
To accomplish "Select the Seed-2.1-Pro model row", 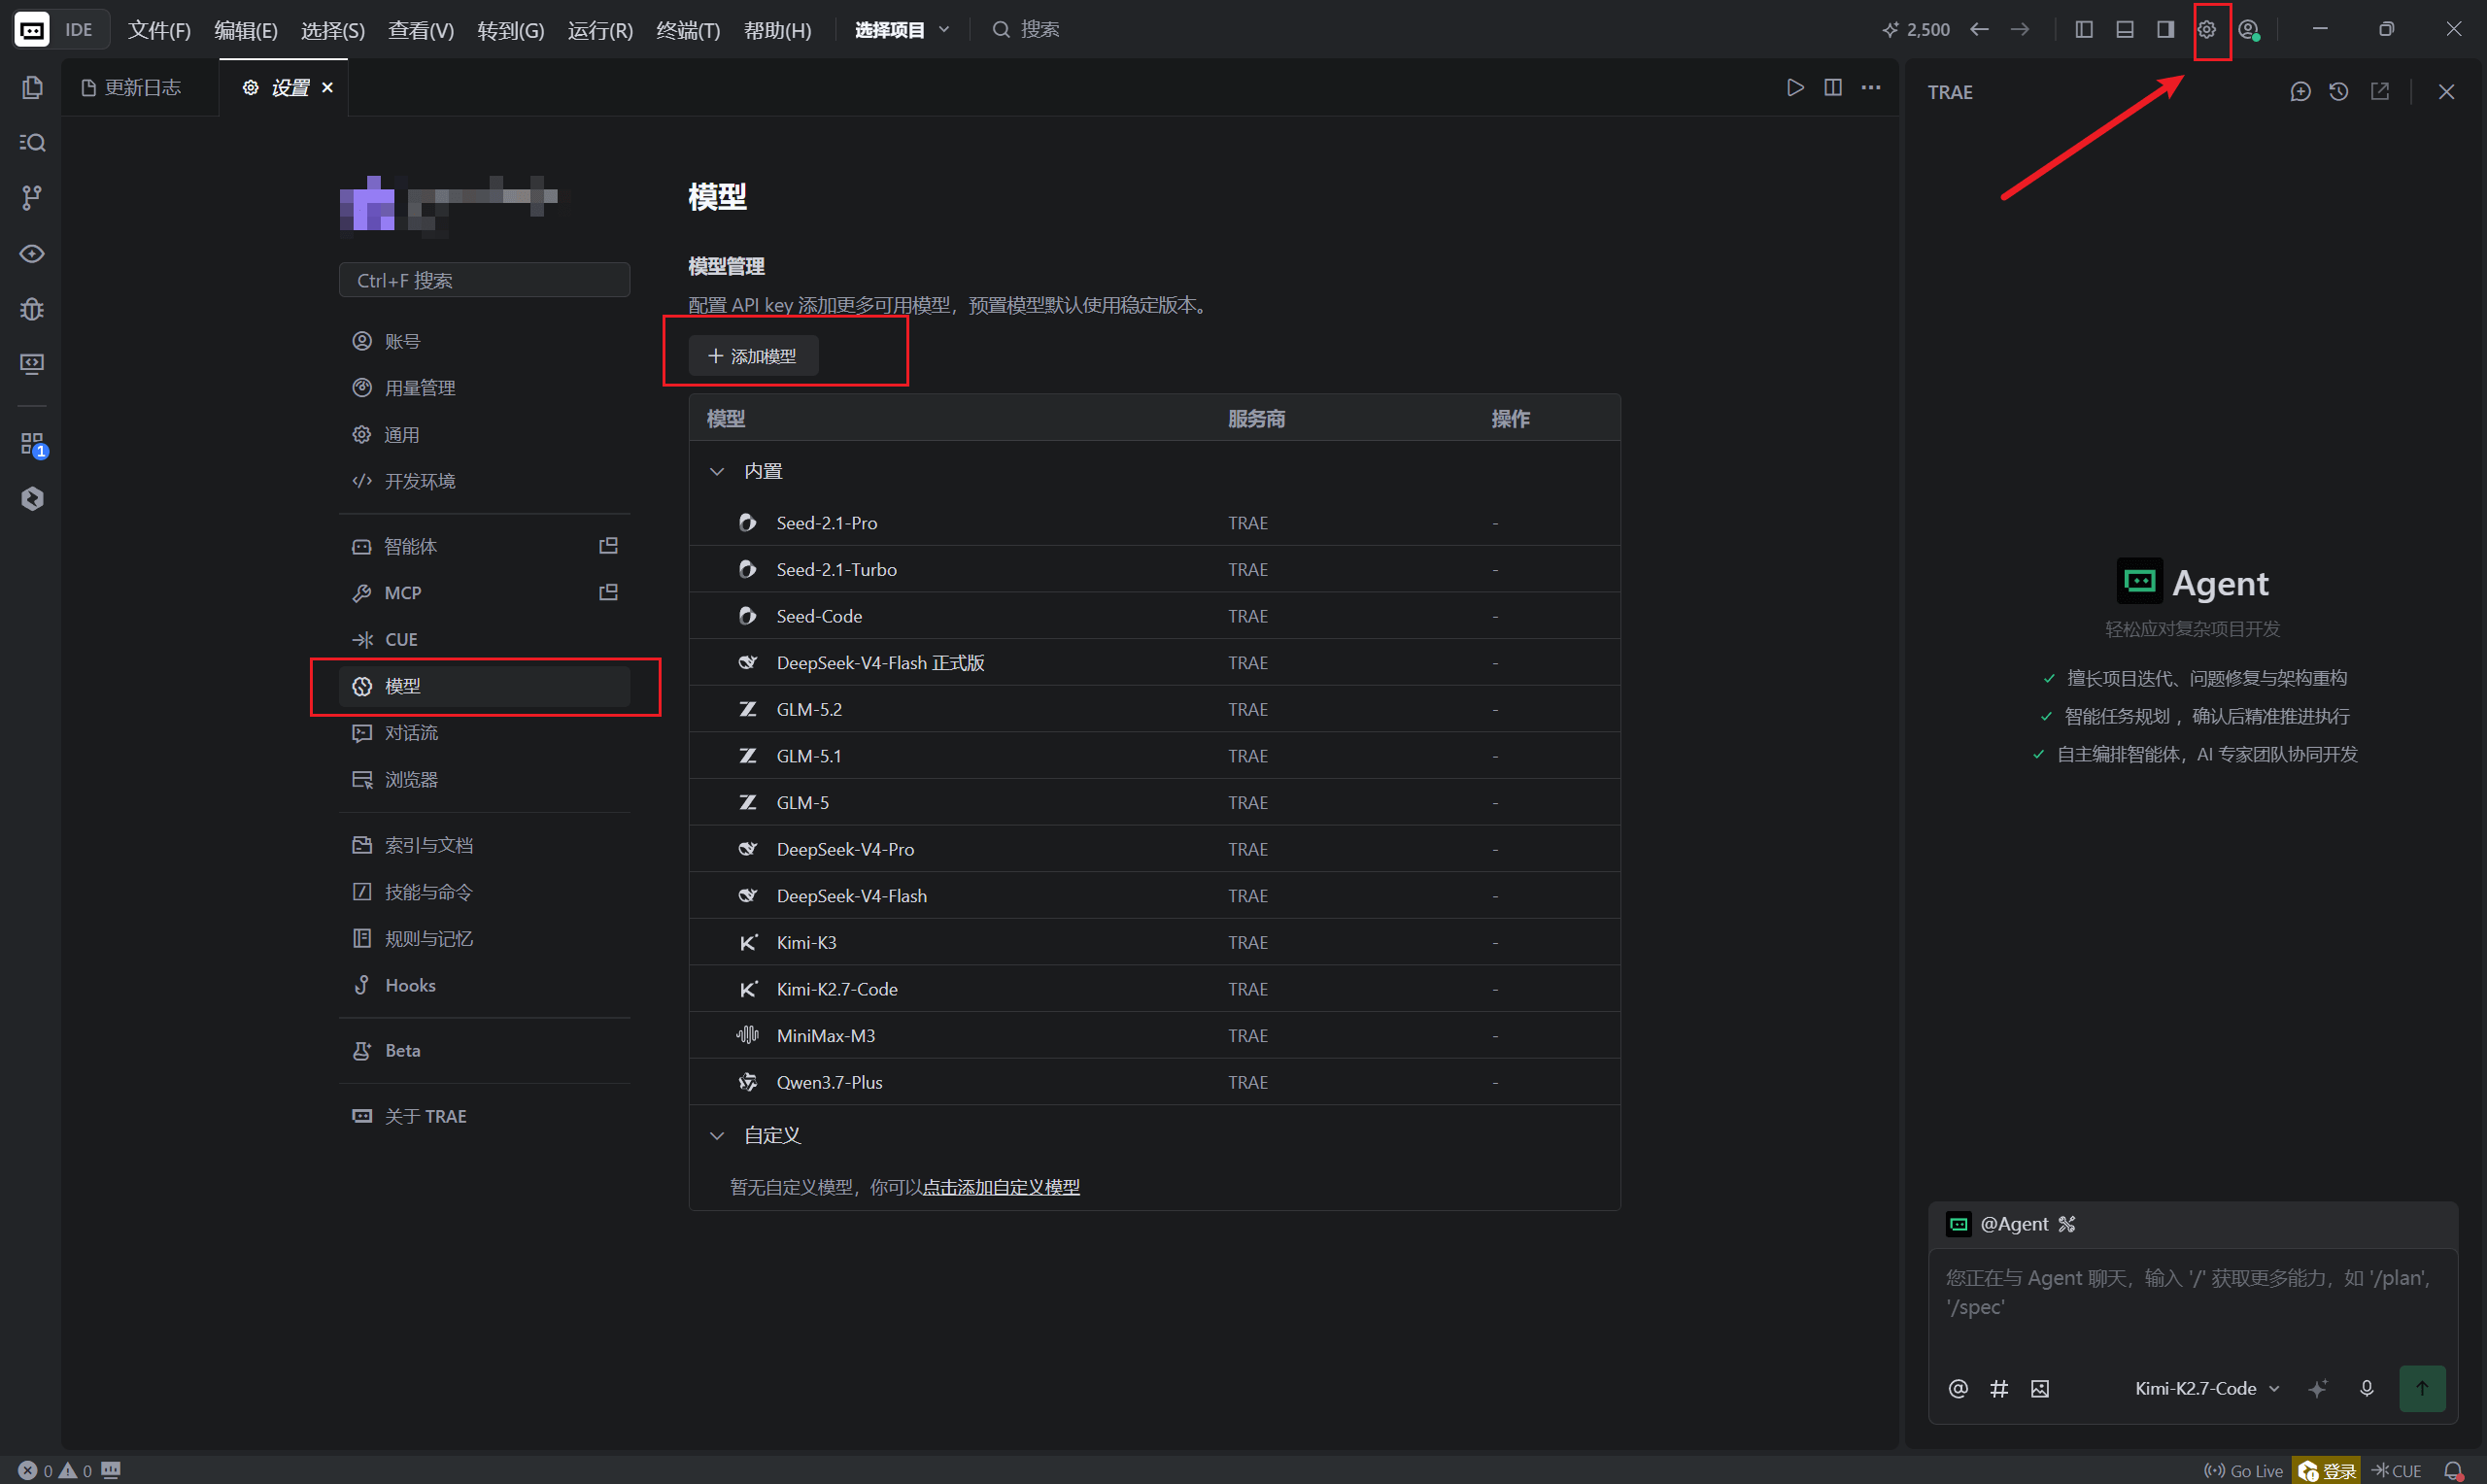I will pyautogui.click(x=1155, y=523).
